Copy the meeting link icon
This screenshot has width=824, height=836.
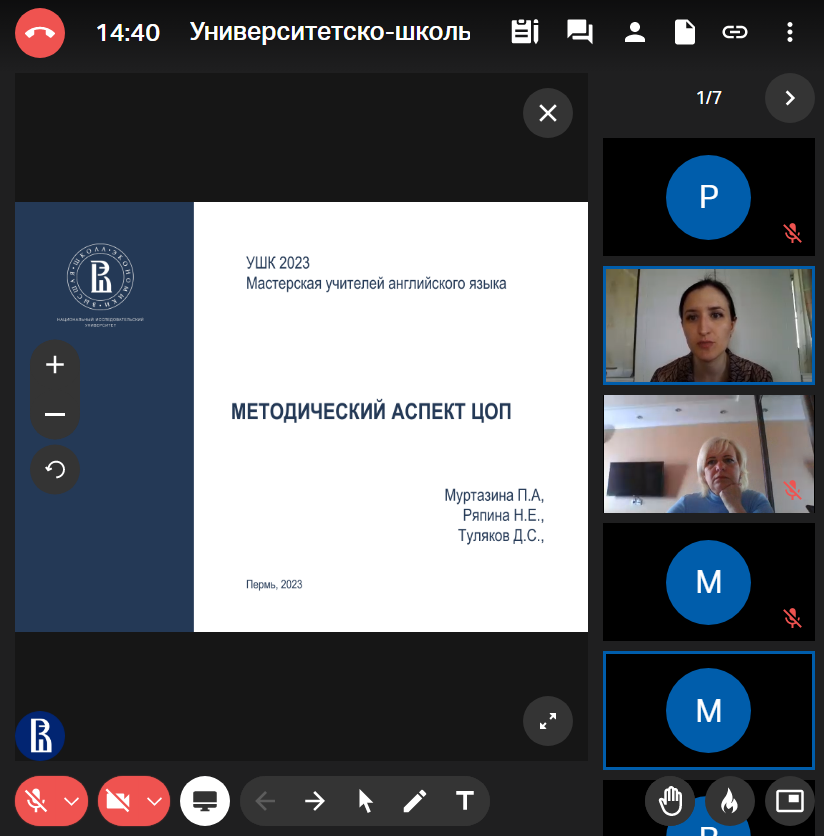(x=735, y=32)
